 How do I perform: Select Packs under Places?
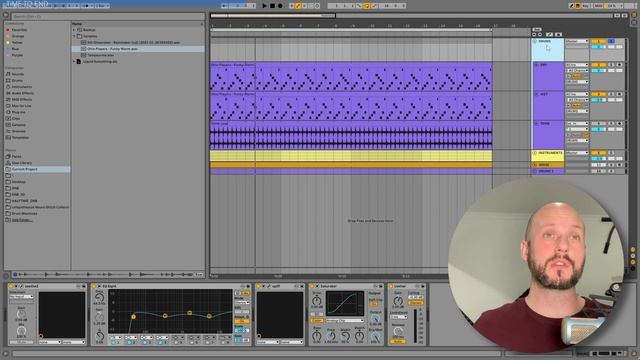coord(16,156)
